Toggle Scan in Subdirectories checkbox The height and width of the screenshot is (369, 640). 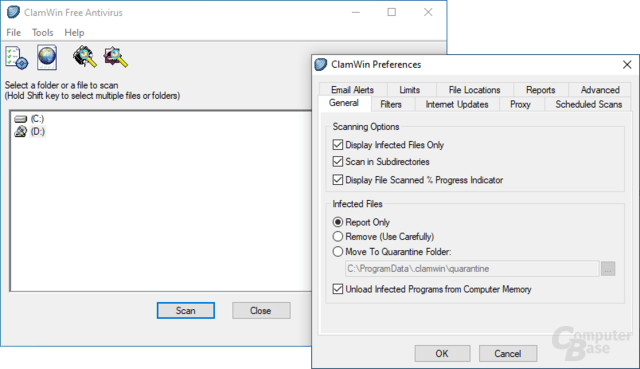coord(338,161)
